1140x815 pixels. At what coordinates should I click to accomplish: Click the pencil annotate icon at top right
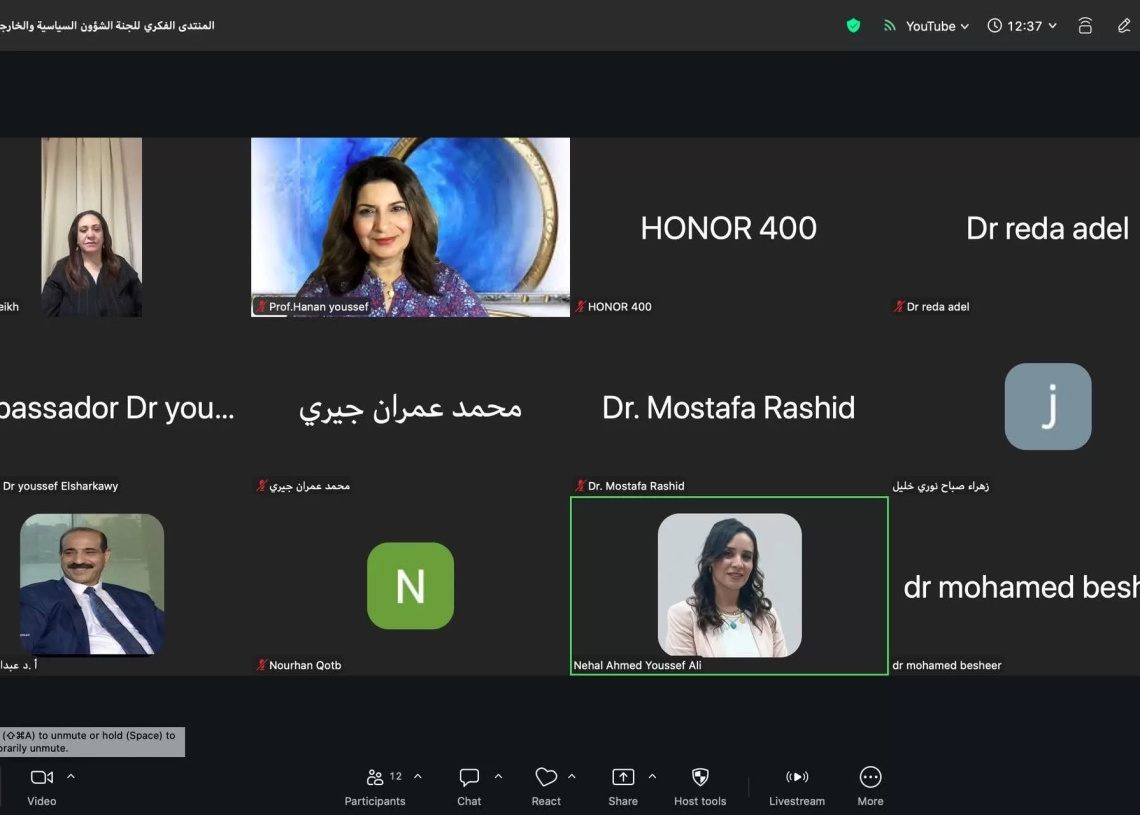coord(1124,26)
